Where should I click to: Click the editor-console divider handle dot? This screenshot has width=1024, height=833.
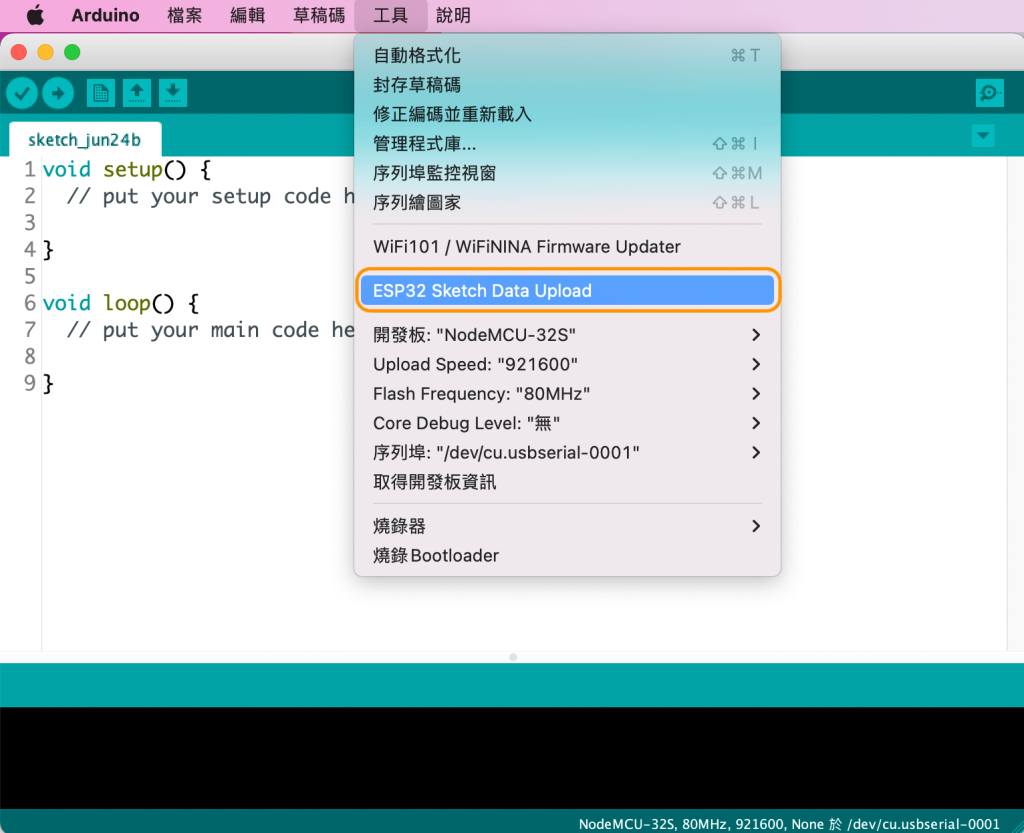point(513,657)
